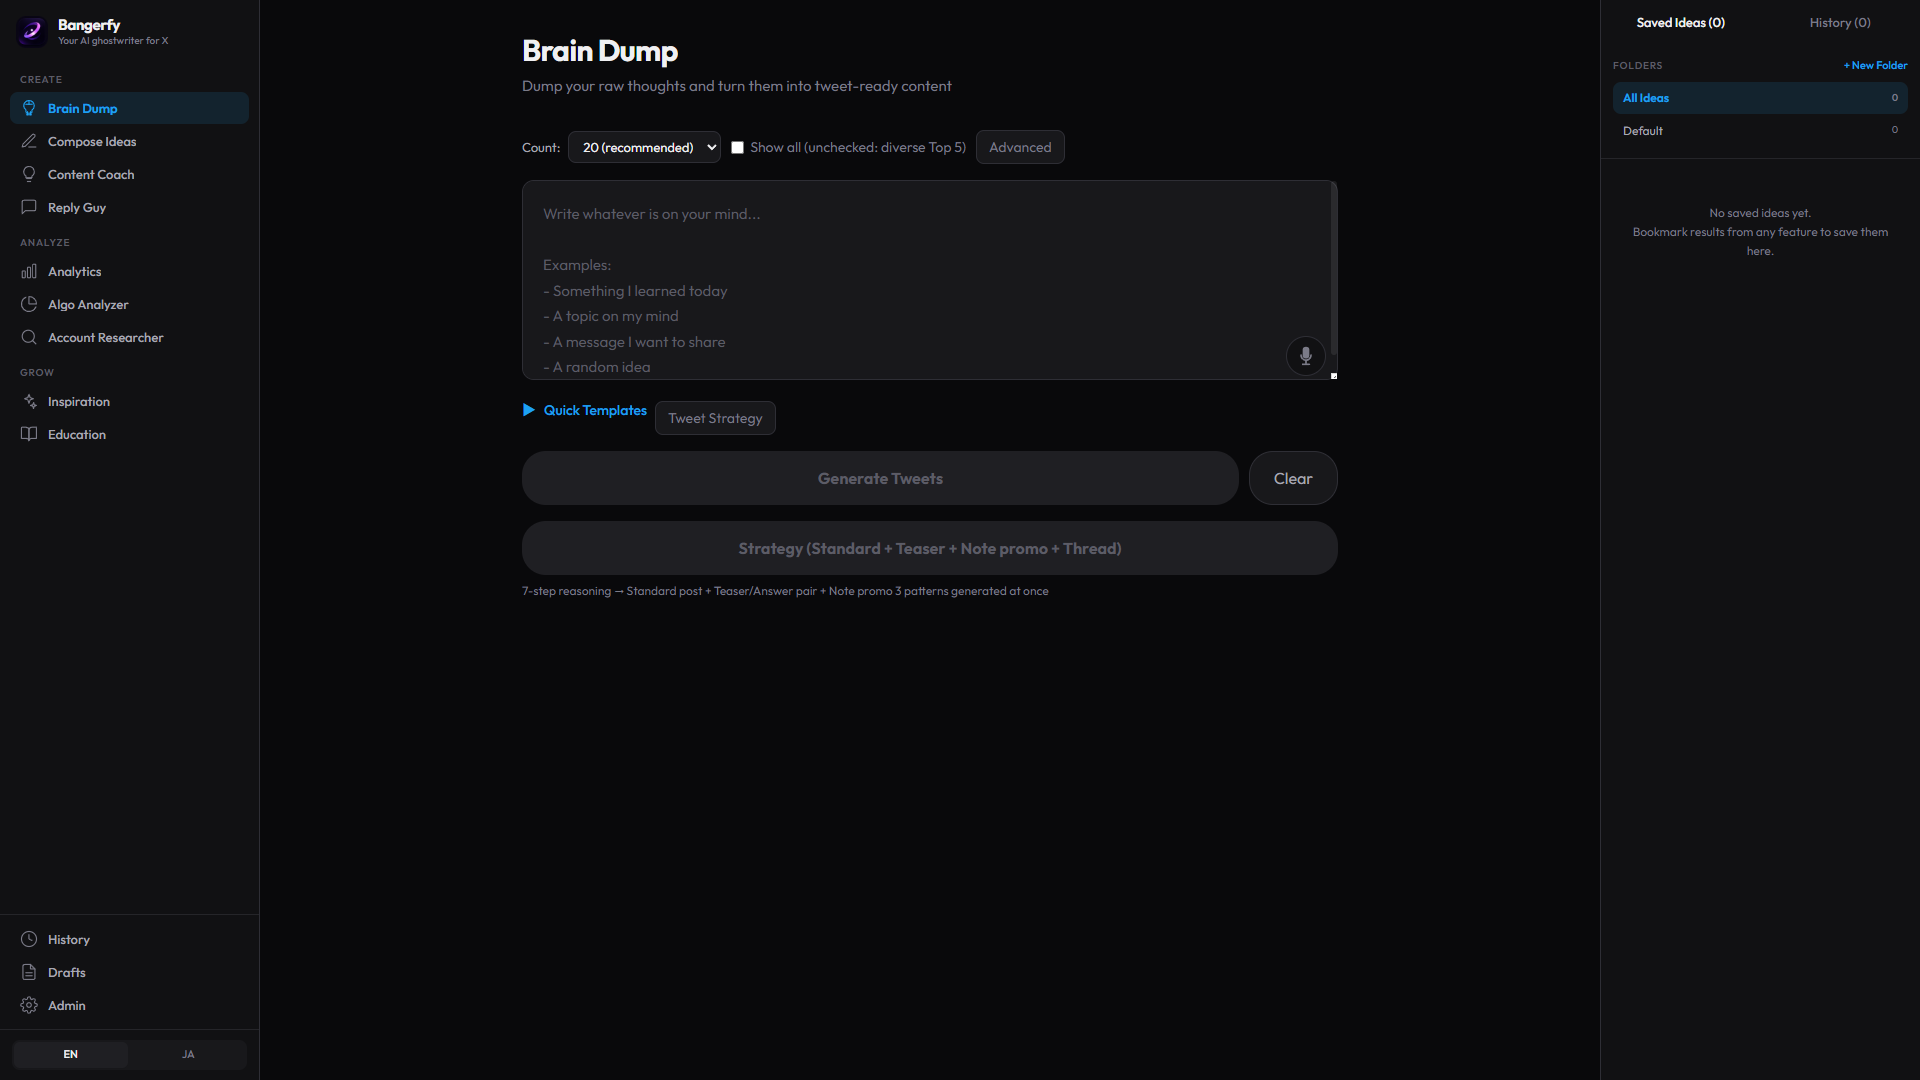The image size is (1920, 1080).
Task: Click the microphone icon for voice input
Action: pos(1305,356)
